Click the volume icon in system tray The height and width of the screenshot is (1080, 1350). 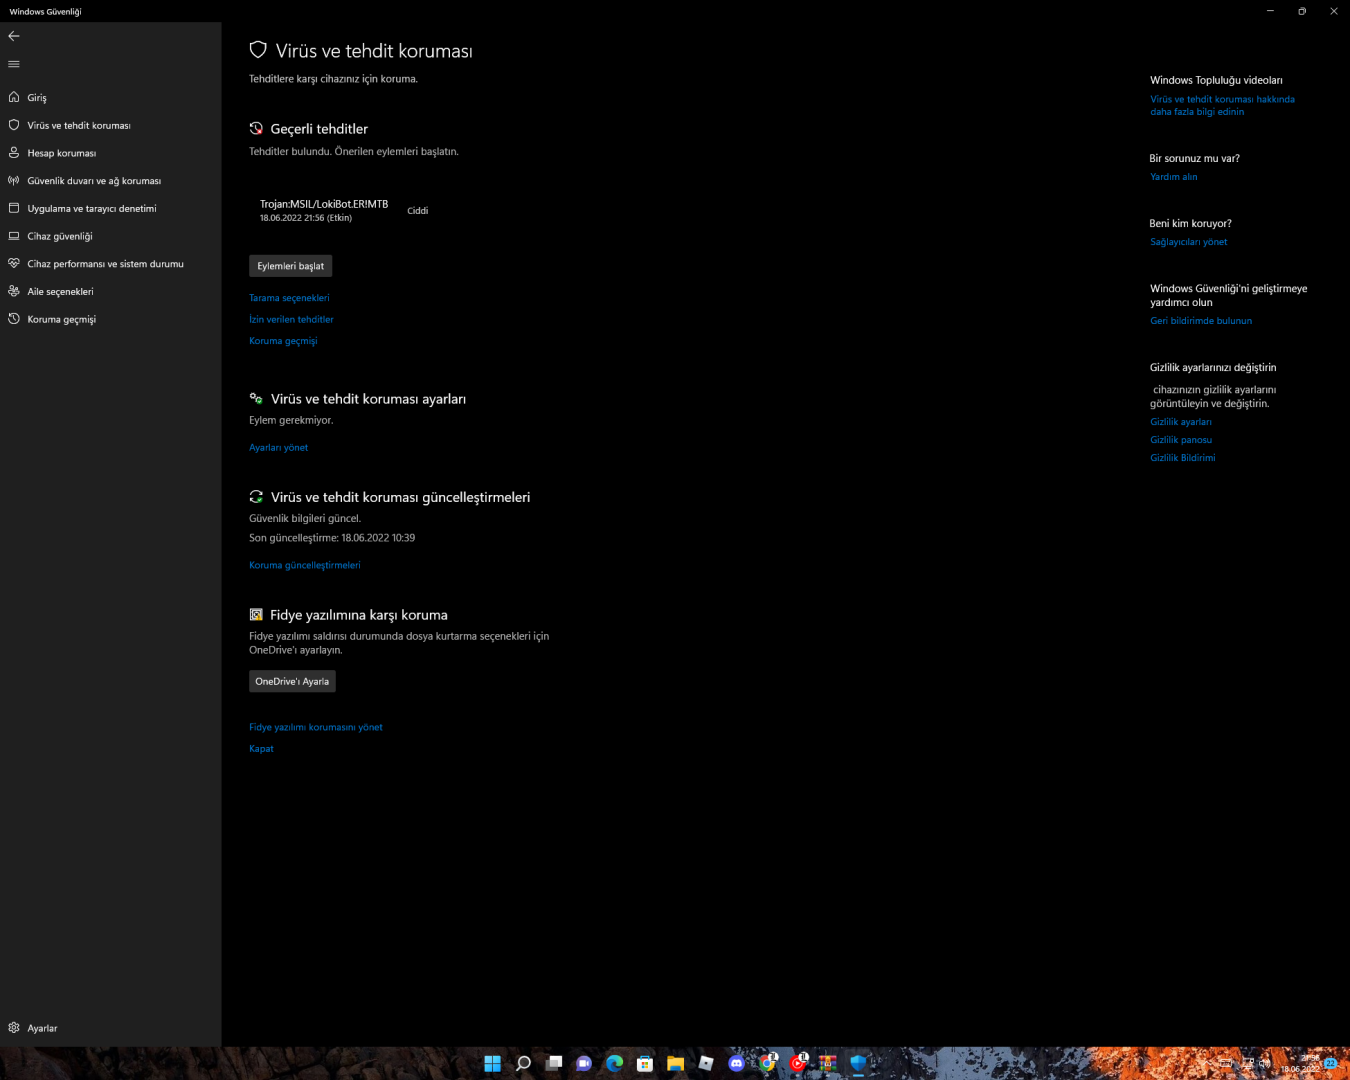click(1264, 1063)
